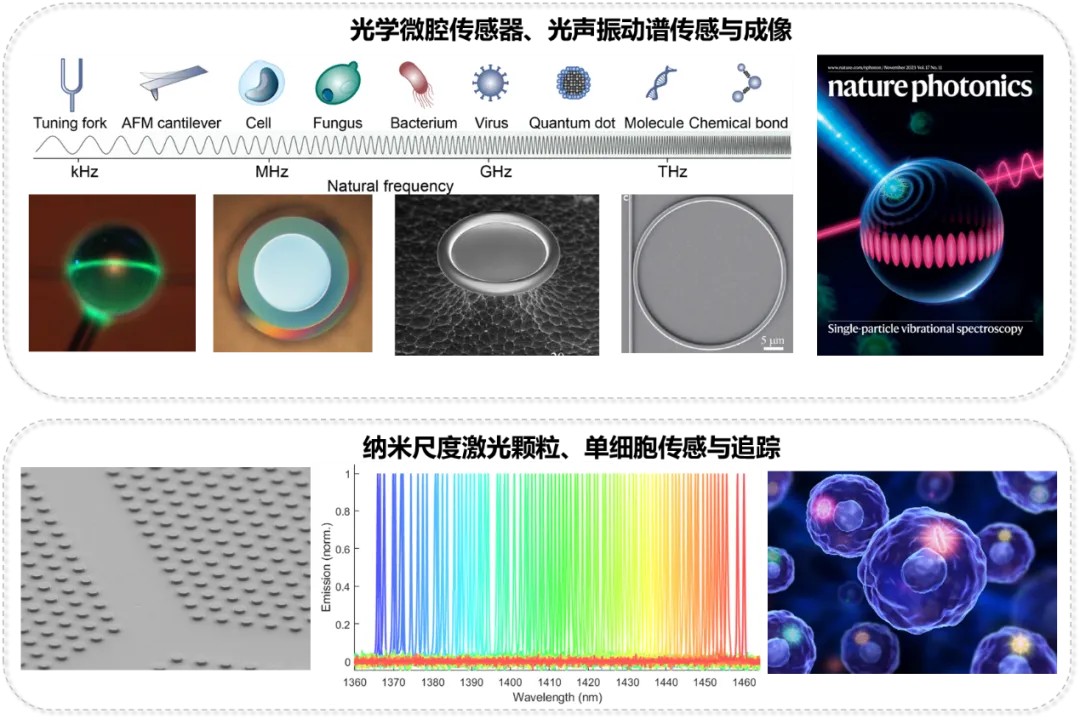The image size is (1080, 719).
Task: Click 'Single-particle vibrational spectroscopy' caption
Action: 925,329
